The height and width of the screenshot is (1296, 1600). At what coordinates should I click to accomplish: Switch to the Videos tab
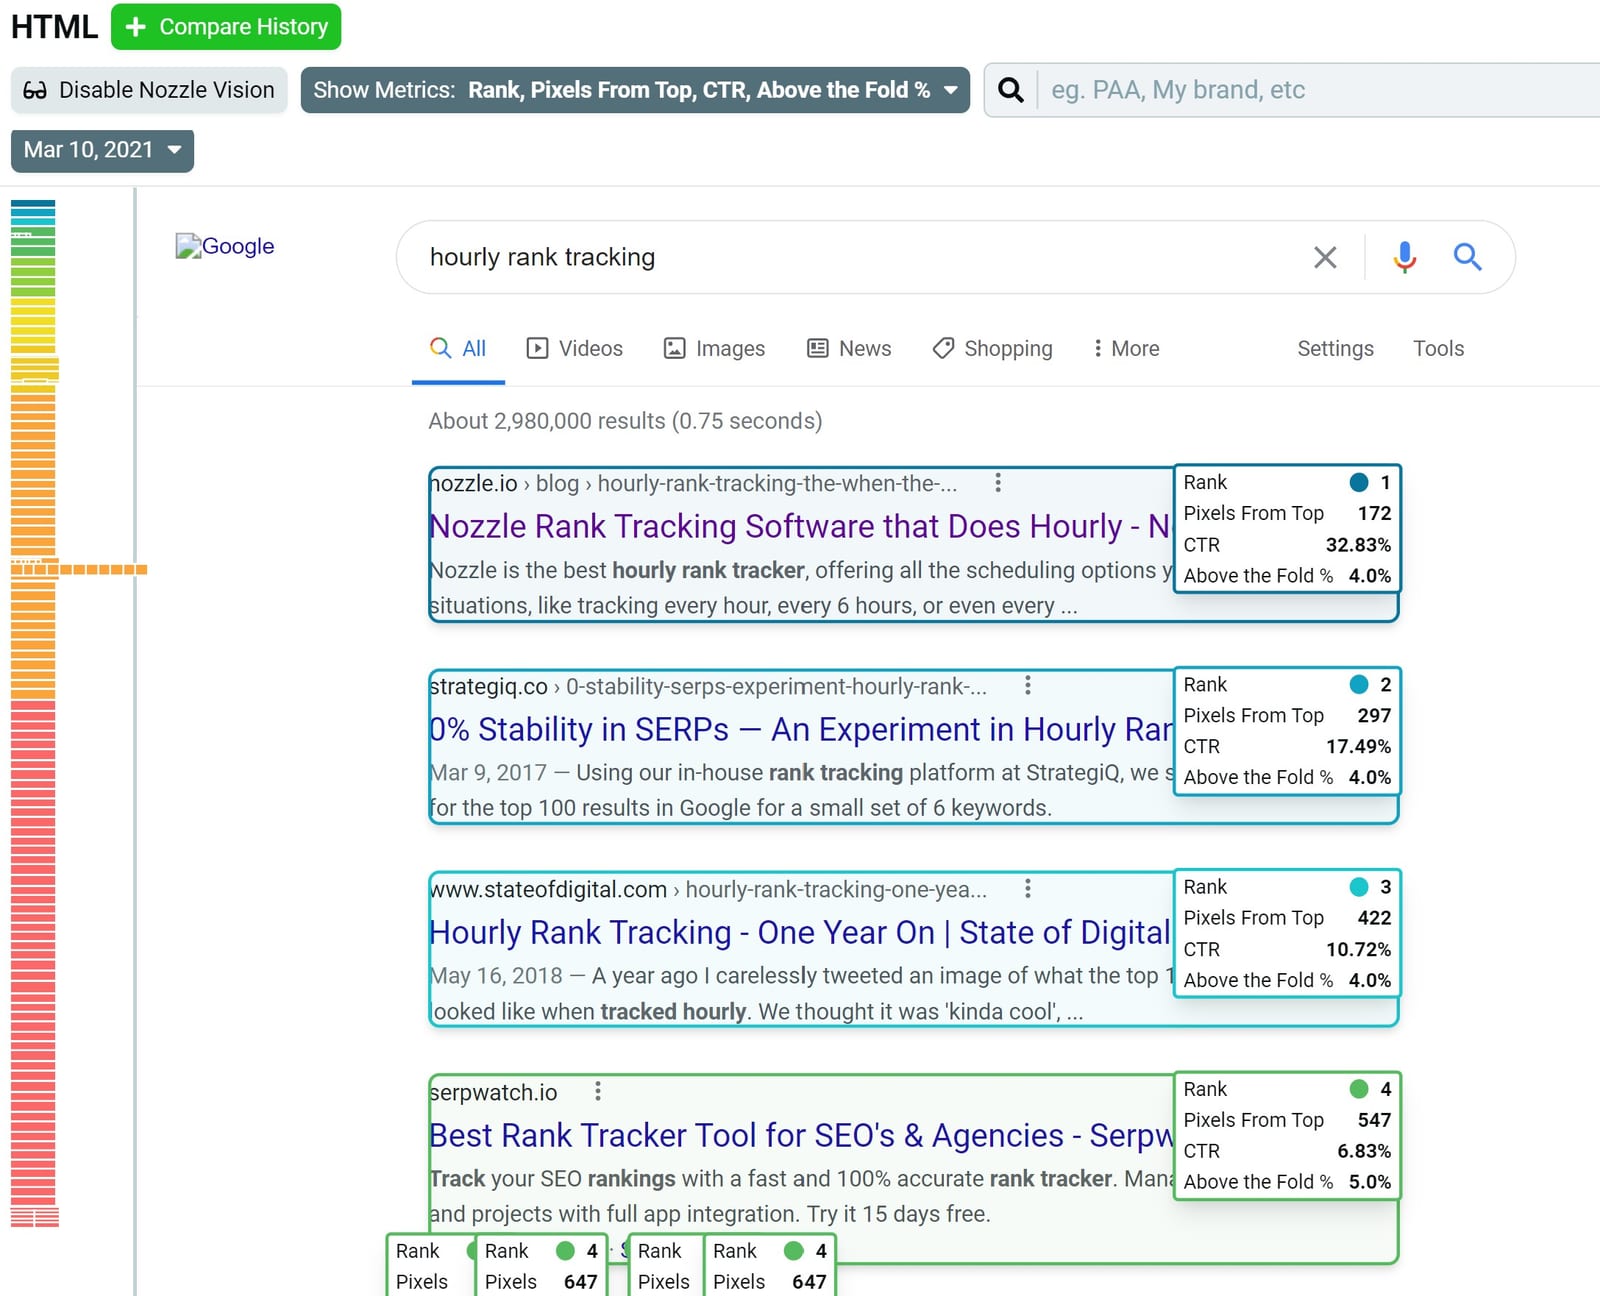575,349
